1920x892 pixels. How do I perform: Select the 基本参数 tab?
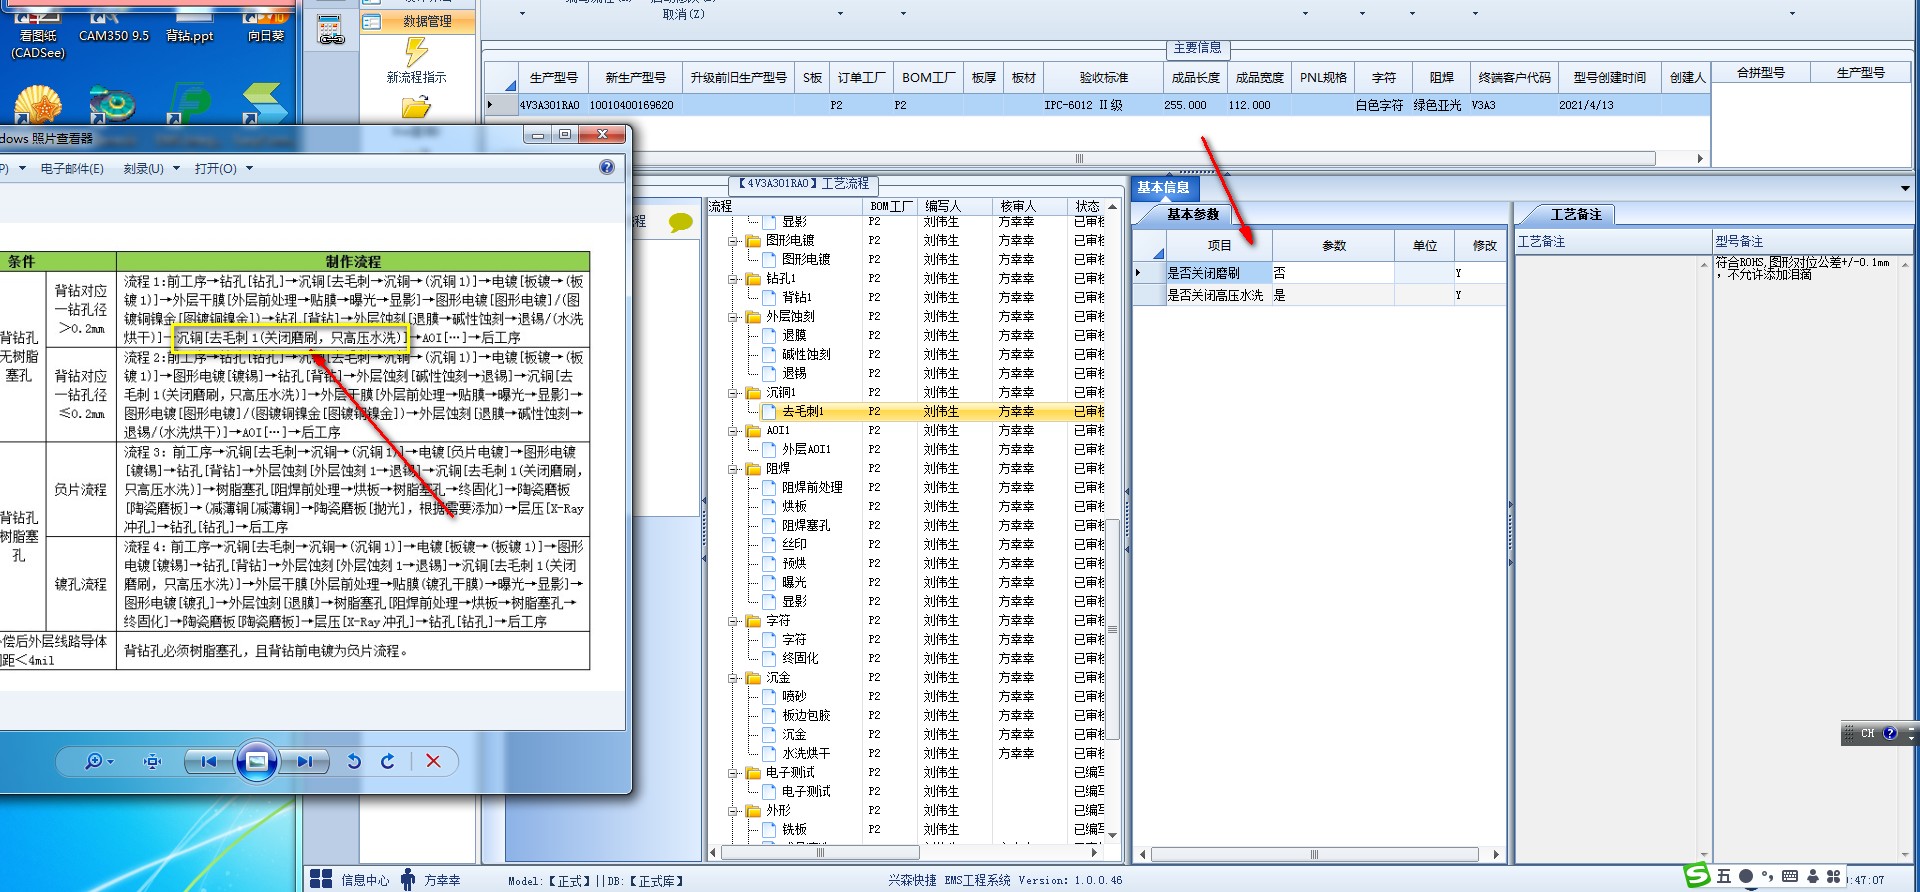[x=1193, y=214]
